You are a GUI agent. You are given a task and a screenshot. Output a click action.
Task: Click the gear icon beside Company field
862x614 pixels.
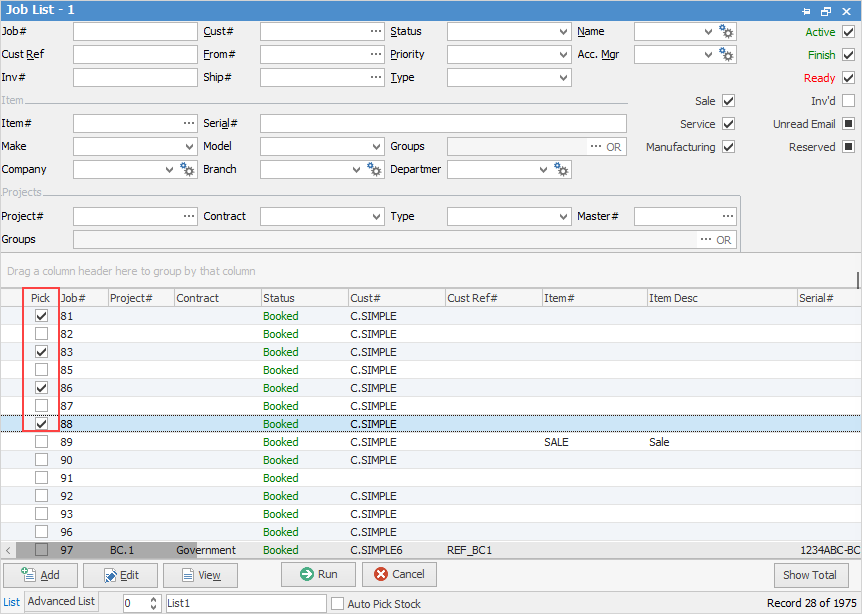tap(187, 170)
